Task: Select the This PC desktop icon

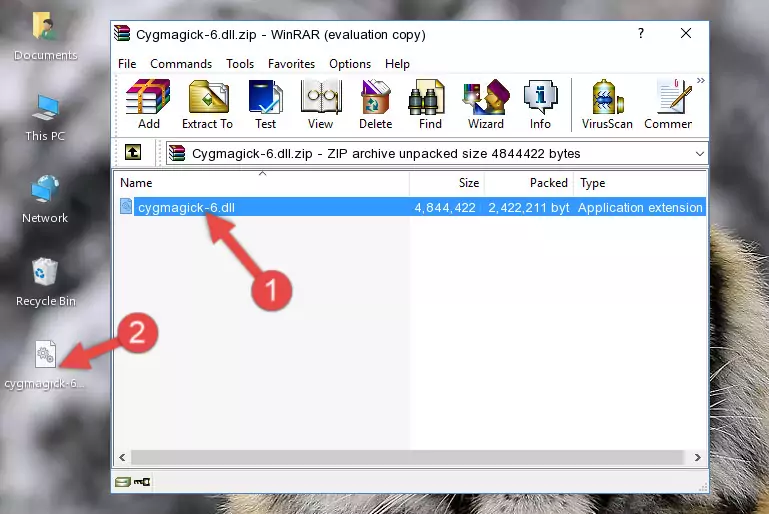Action: (45, 118)
